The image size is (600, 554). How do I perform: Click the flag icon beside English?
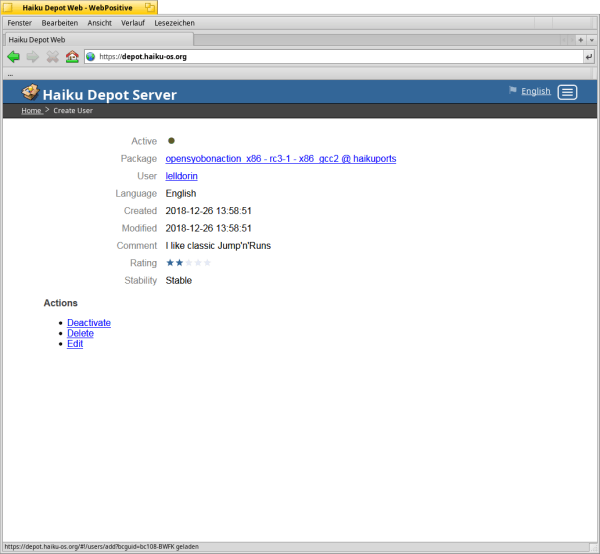(513, 91)
